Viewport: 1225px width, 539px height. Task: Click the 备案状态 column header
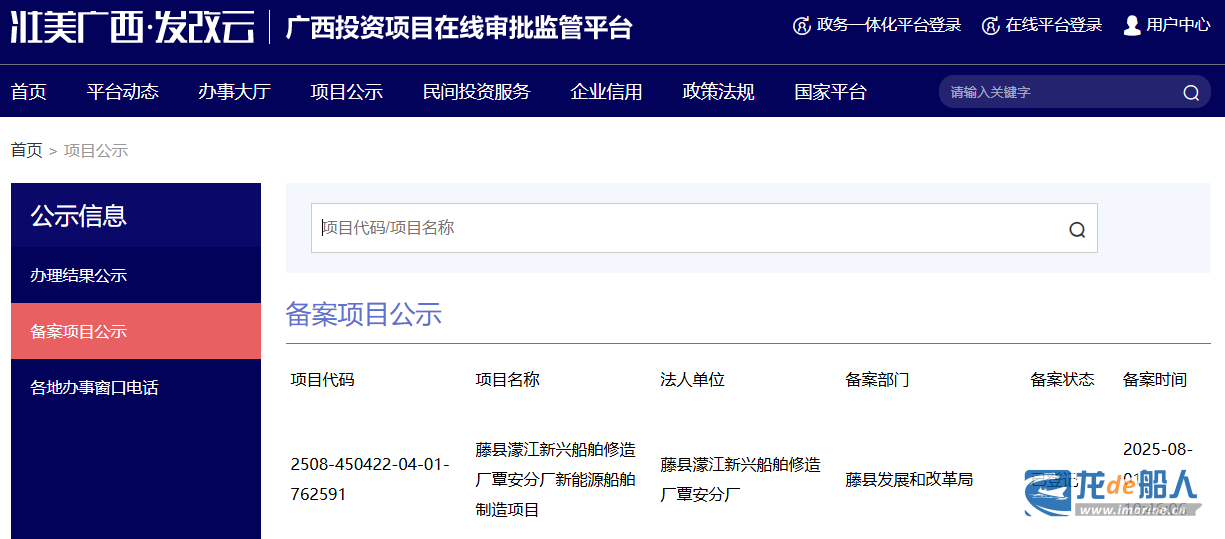pos(1063,380)
